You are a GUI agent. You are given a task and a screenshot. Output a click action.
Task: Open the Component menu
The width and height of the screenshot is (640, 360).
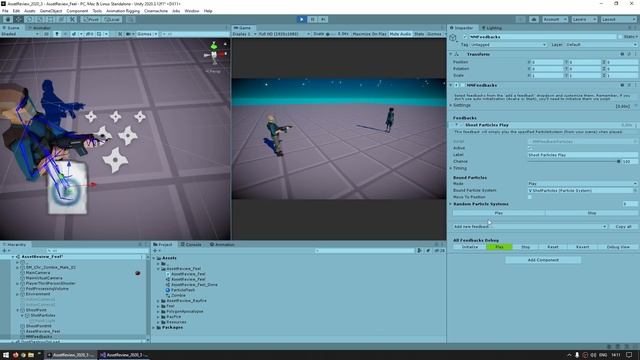tap(77, 11)
